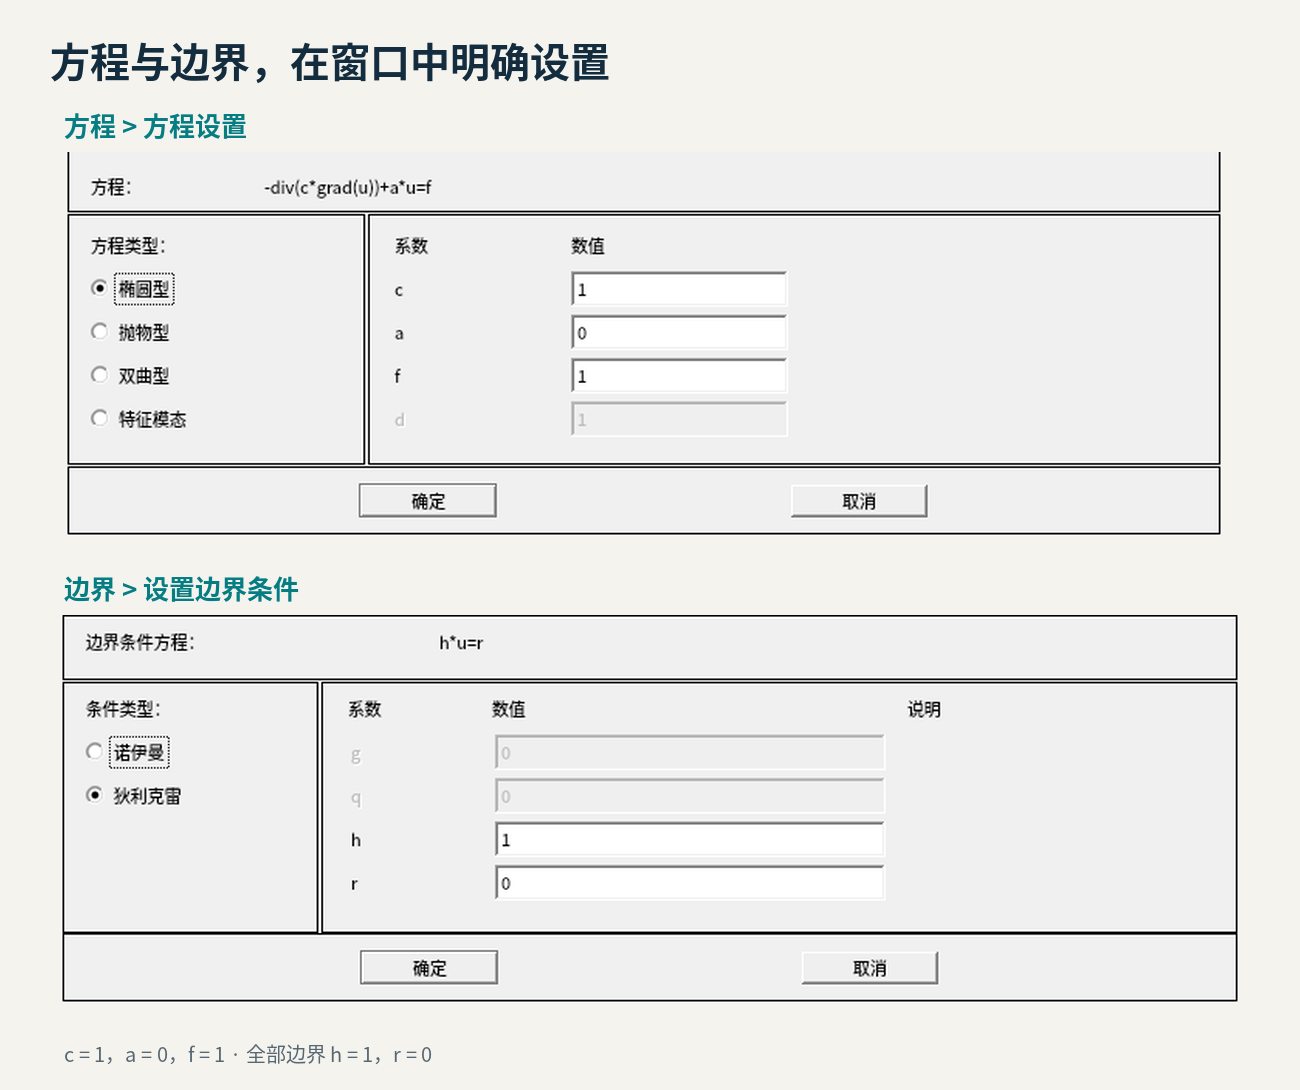Focus the boundary coefficient r field
1300x1090 pixels.
coord(690,883)
